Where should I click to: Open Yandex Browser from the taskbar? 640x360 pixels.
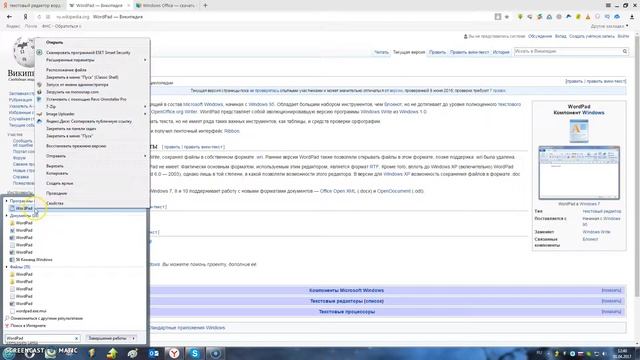click(x=174, y=353)
